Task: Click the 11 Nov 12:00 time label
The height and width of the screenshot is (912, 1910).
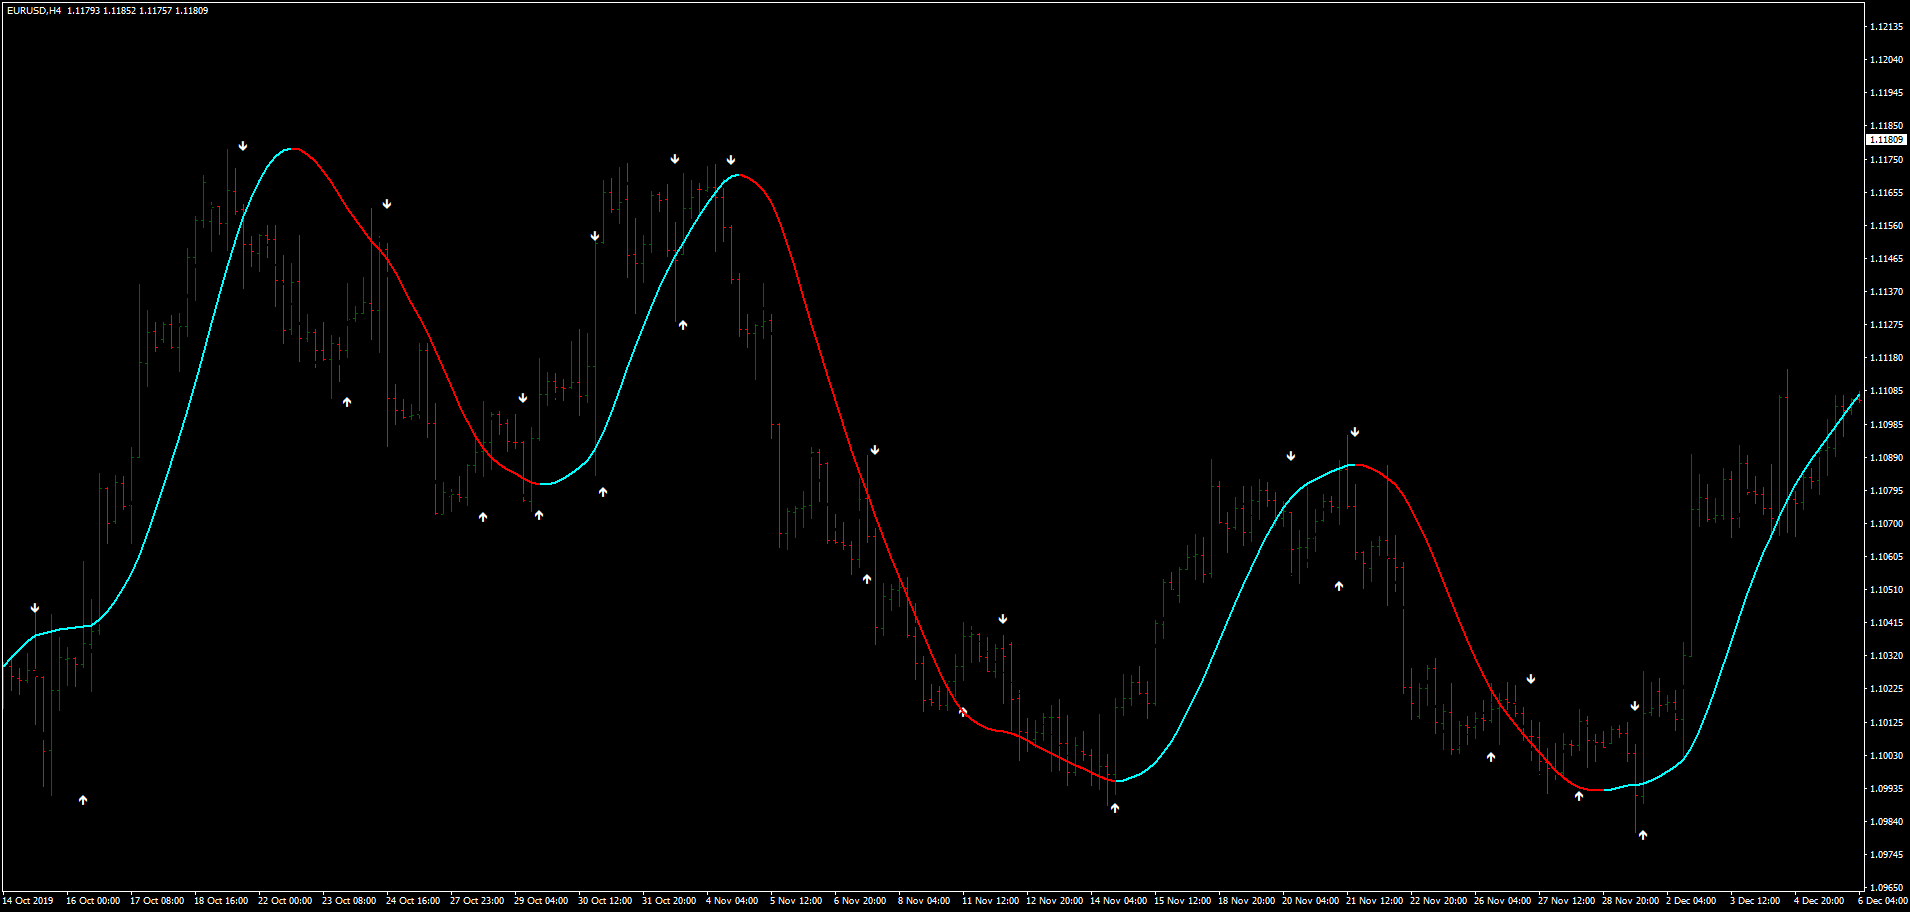Action: (990, 901)
